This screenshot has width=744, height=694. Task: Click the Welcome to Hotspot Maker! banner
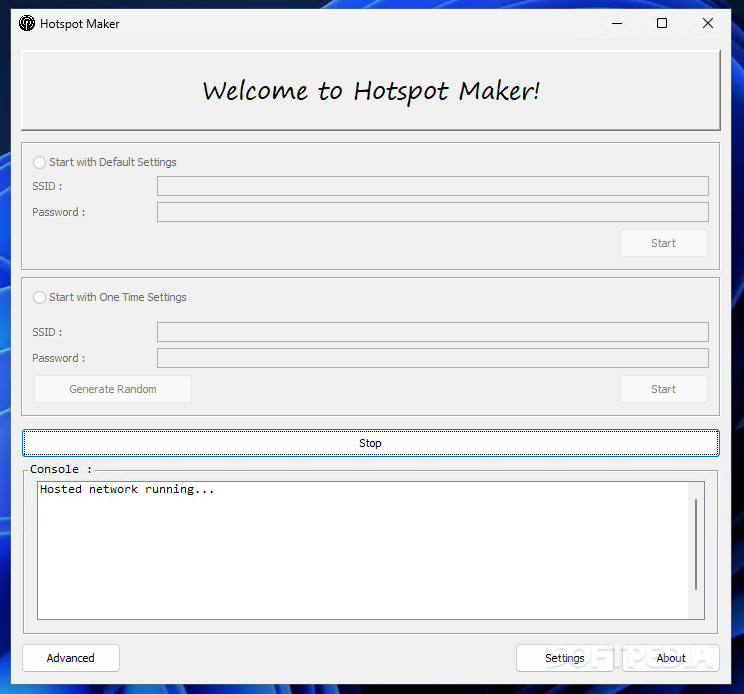pos(371,90)
